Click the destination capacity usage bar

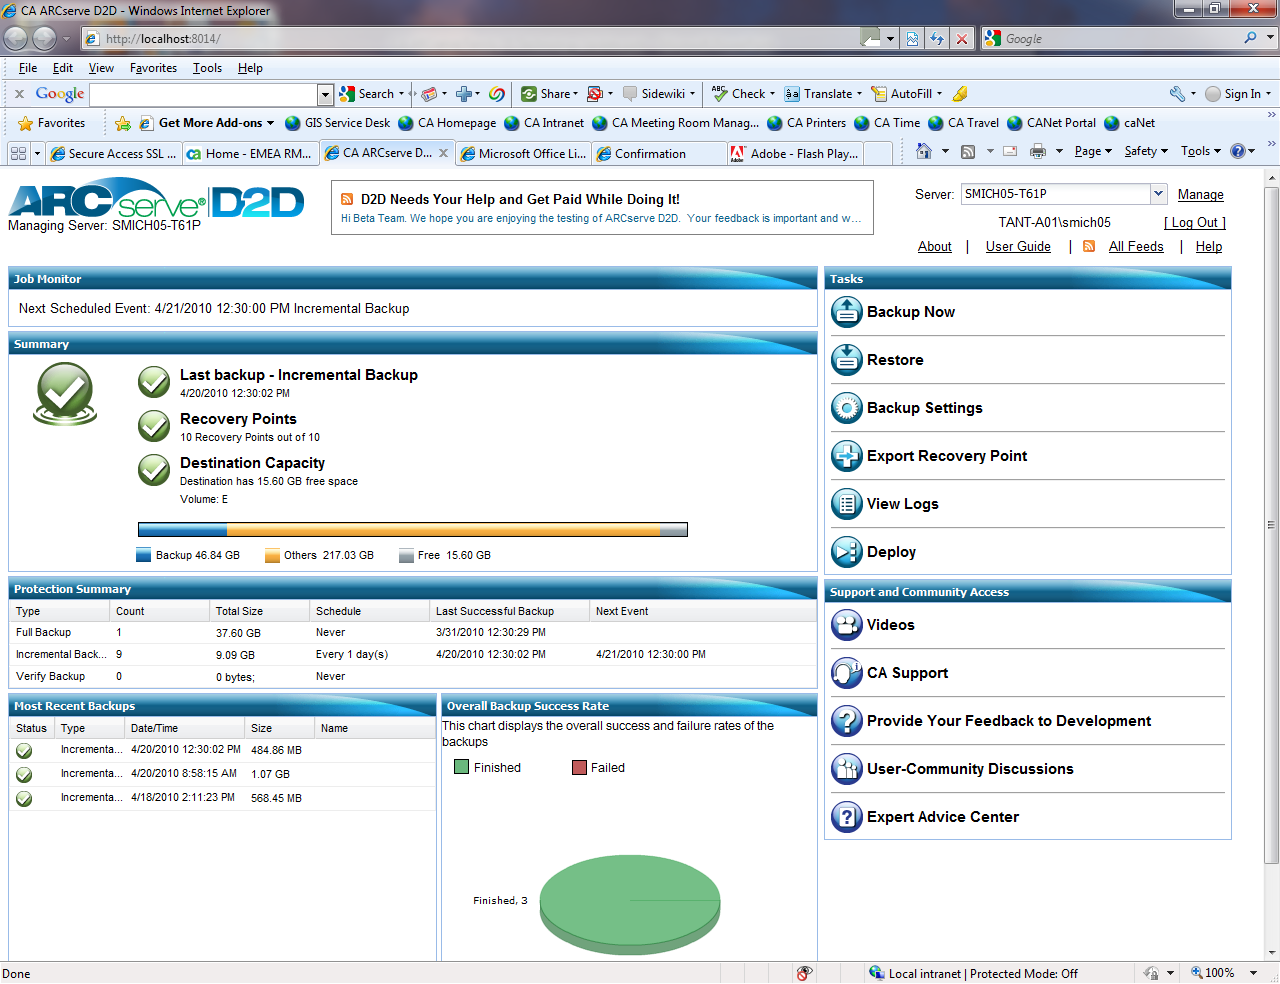[413, 530]
